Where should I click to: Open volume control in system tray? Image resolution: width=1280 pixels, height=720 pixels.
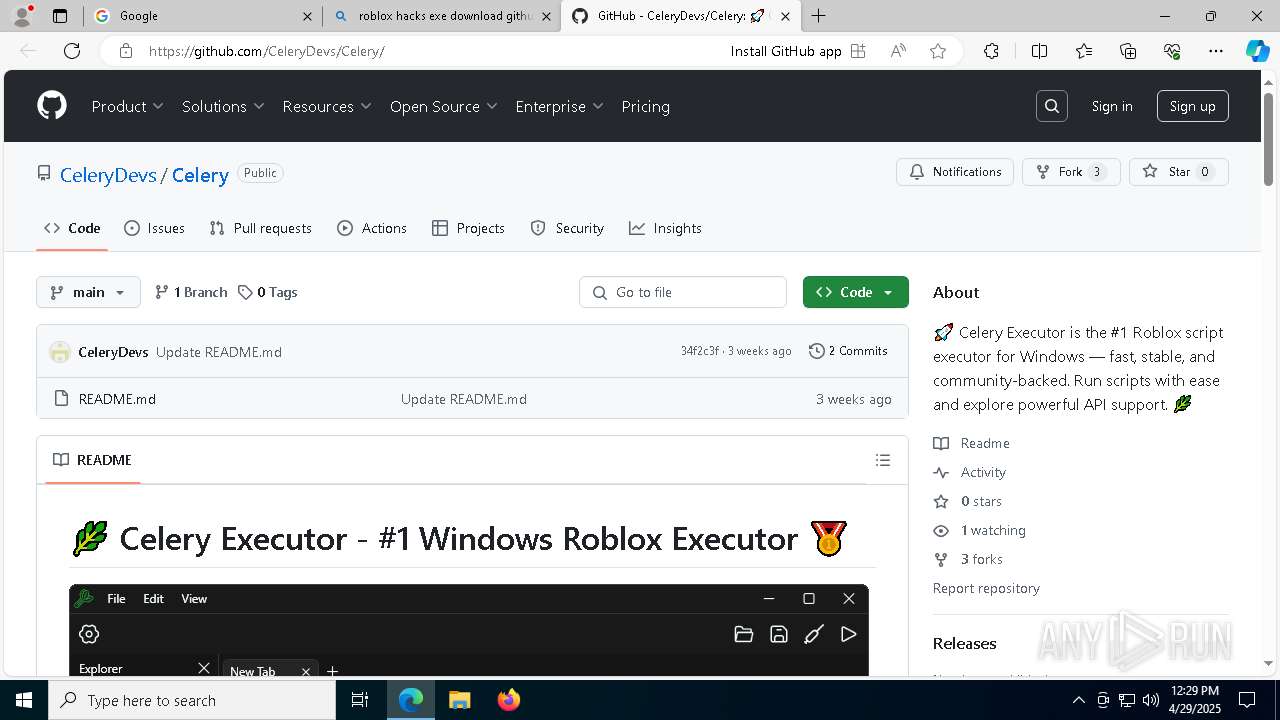pos(1150,700)
